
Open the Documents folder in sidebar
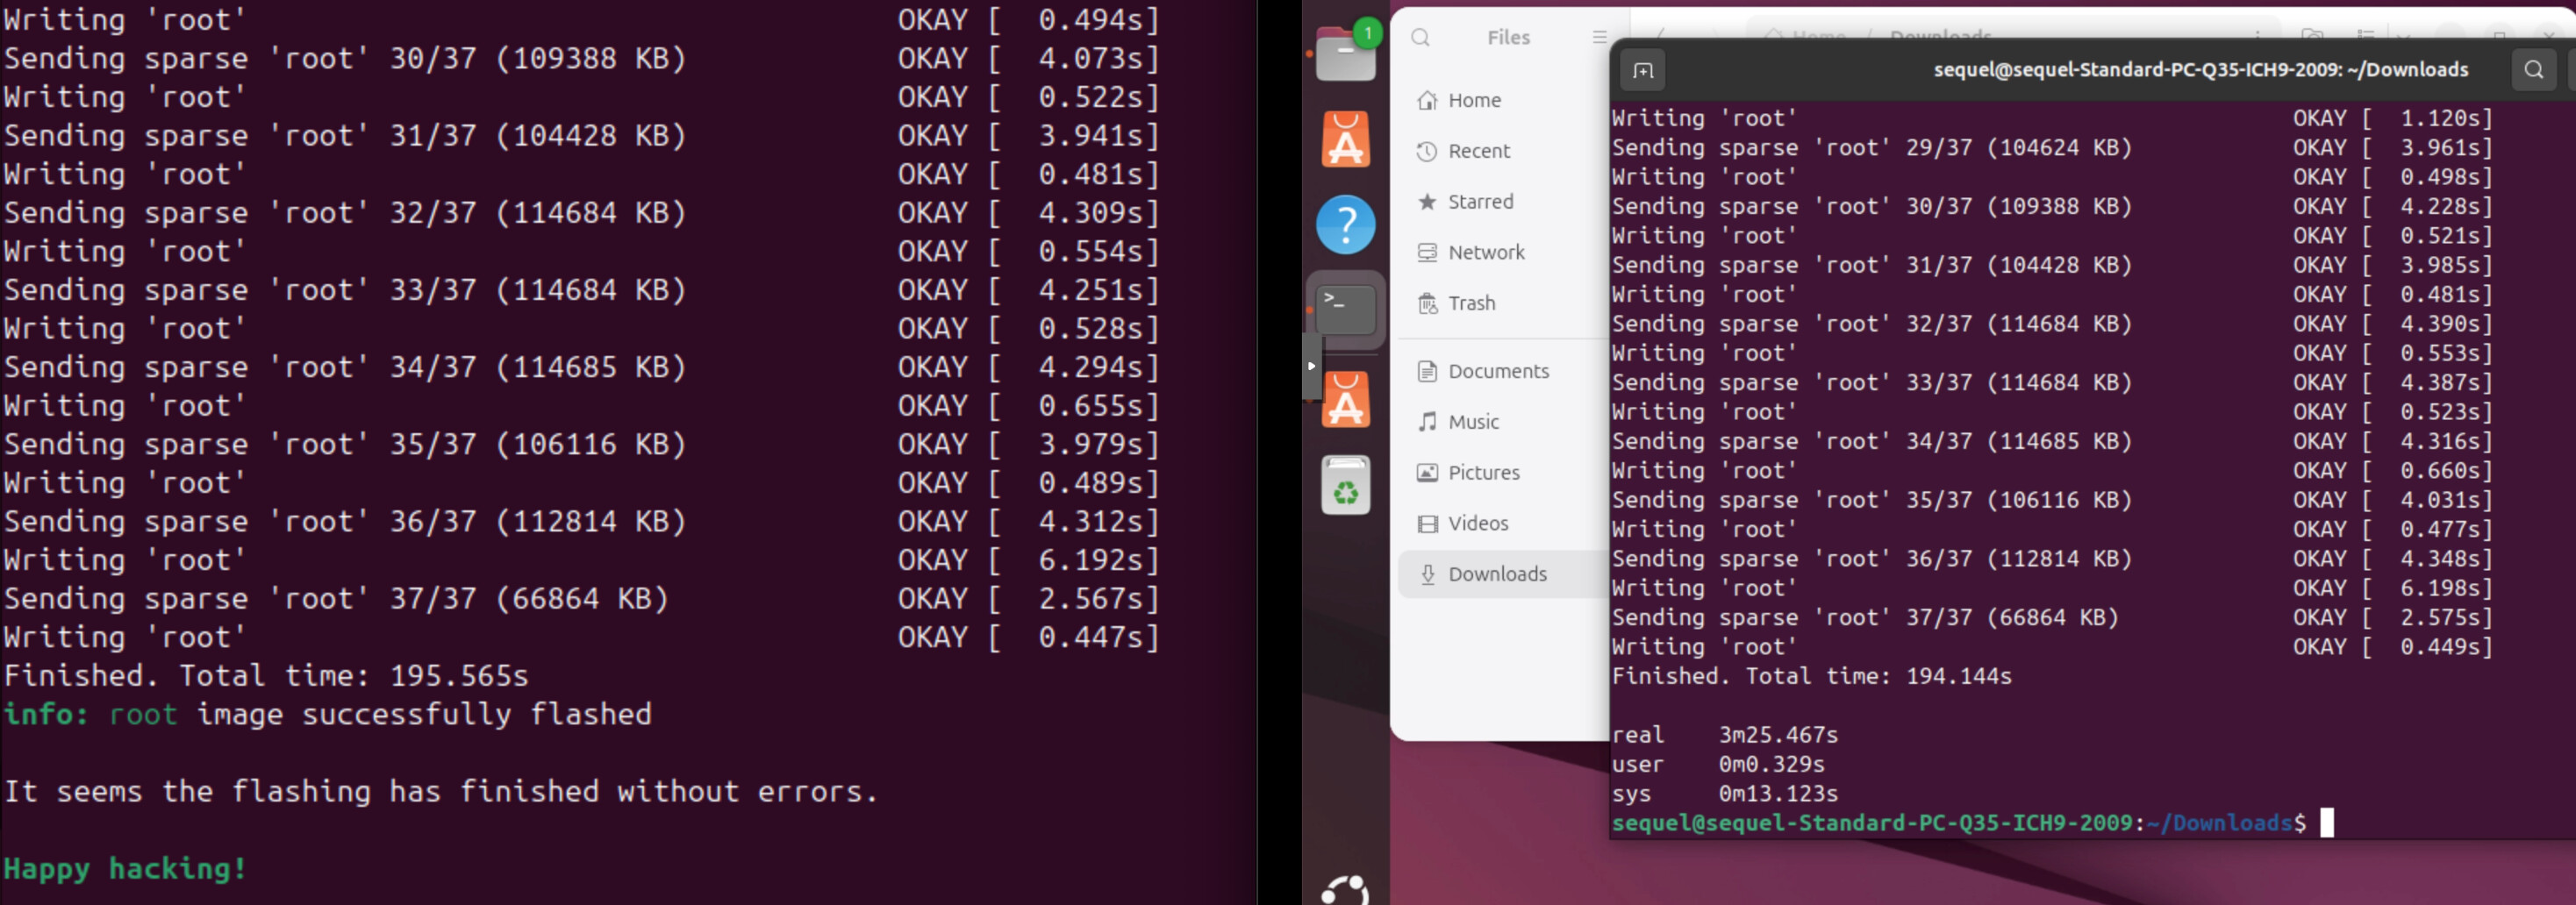1498,371
